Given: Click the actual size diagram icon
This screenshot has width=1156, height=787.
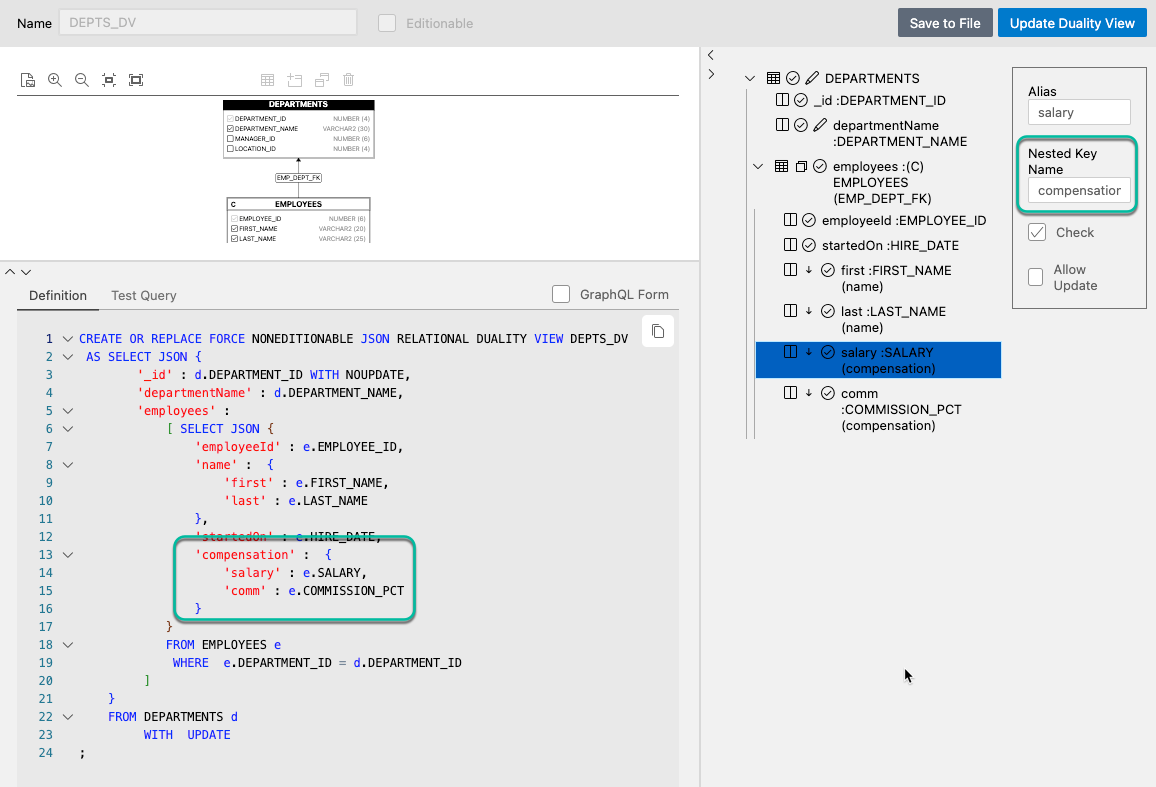Looking at the screenshot, I should 109,80.
